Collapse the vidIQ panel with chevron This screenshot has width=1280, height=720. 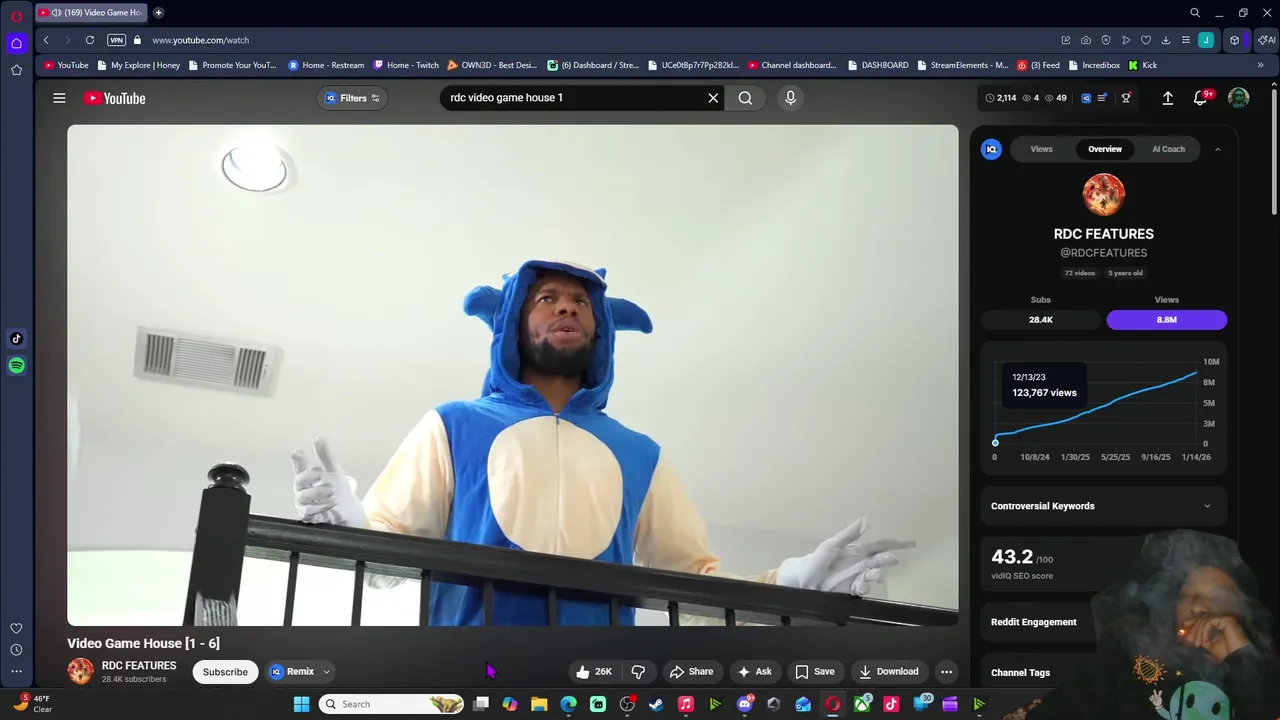[1217, 149]
